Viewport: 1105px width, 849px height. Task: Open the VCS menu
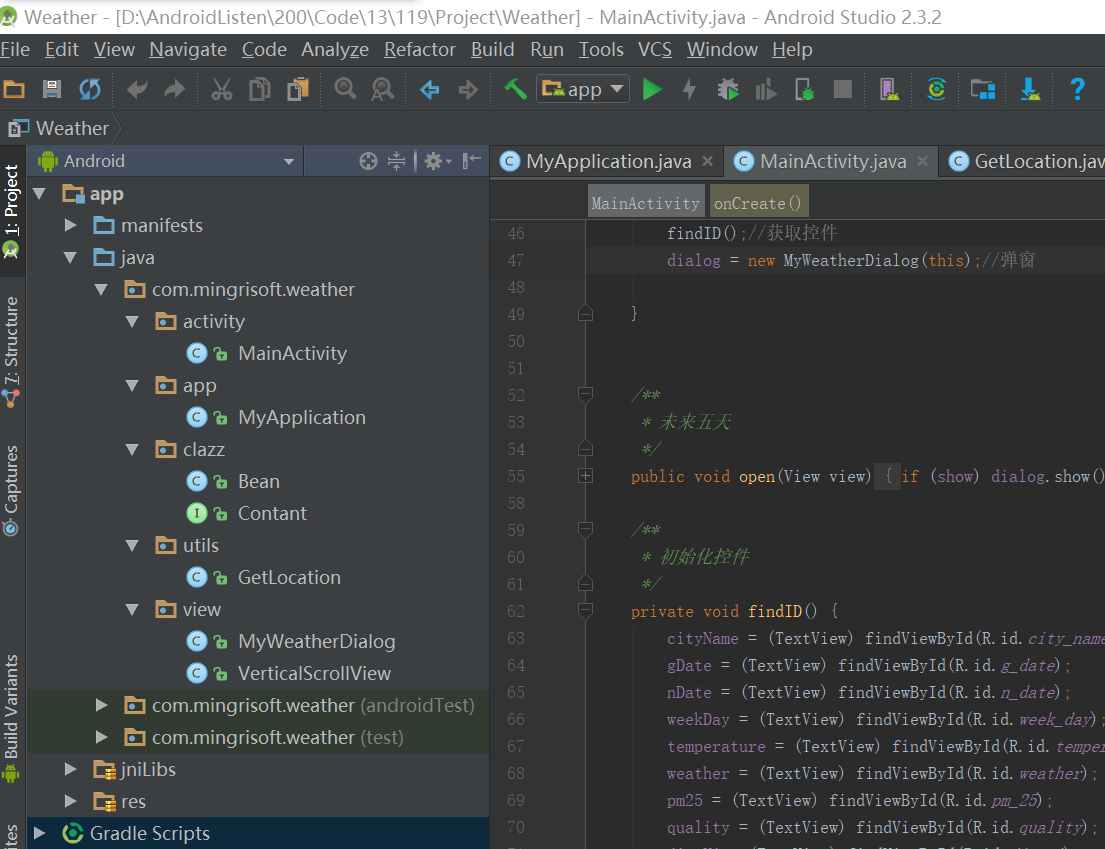(655, 49)
